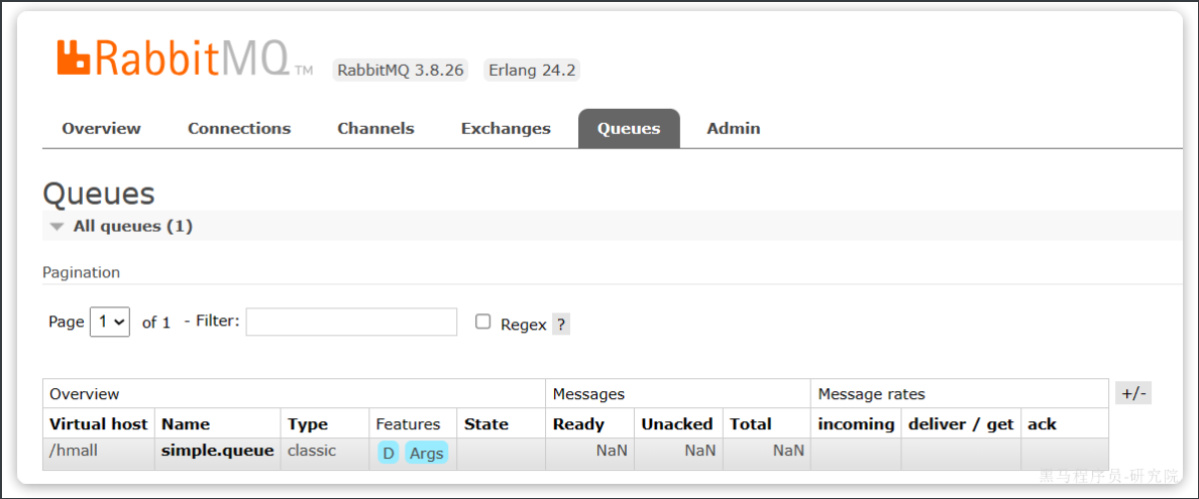Click the Queues page heading
1199x499 pixels.
point(99,194)
